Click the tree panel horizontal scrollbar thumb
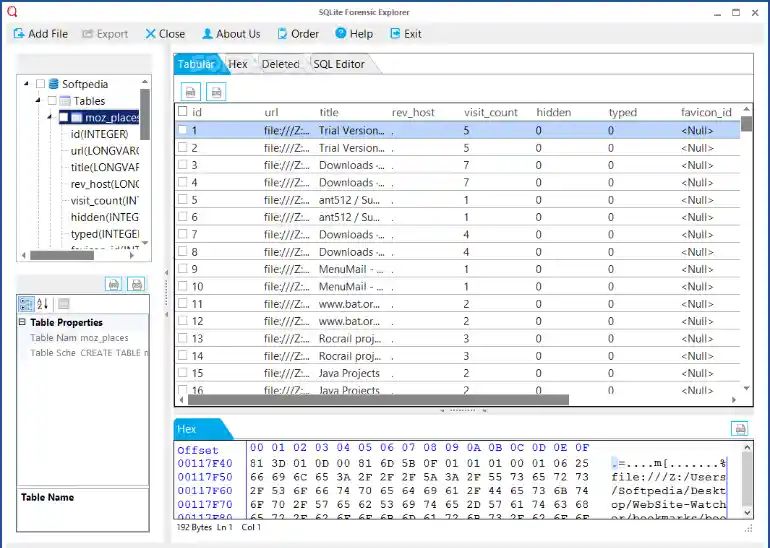The image size is (770, 548). [62, 255]
